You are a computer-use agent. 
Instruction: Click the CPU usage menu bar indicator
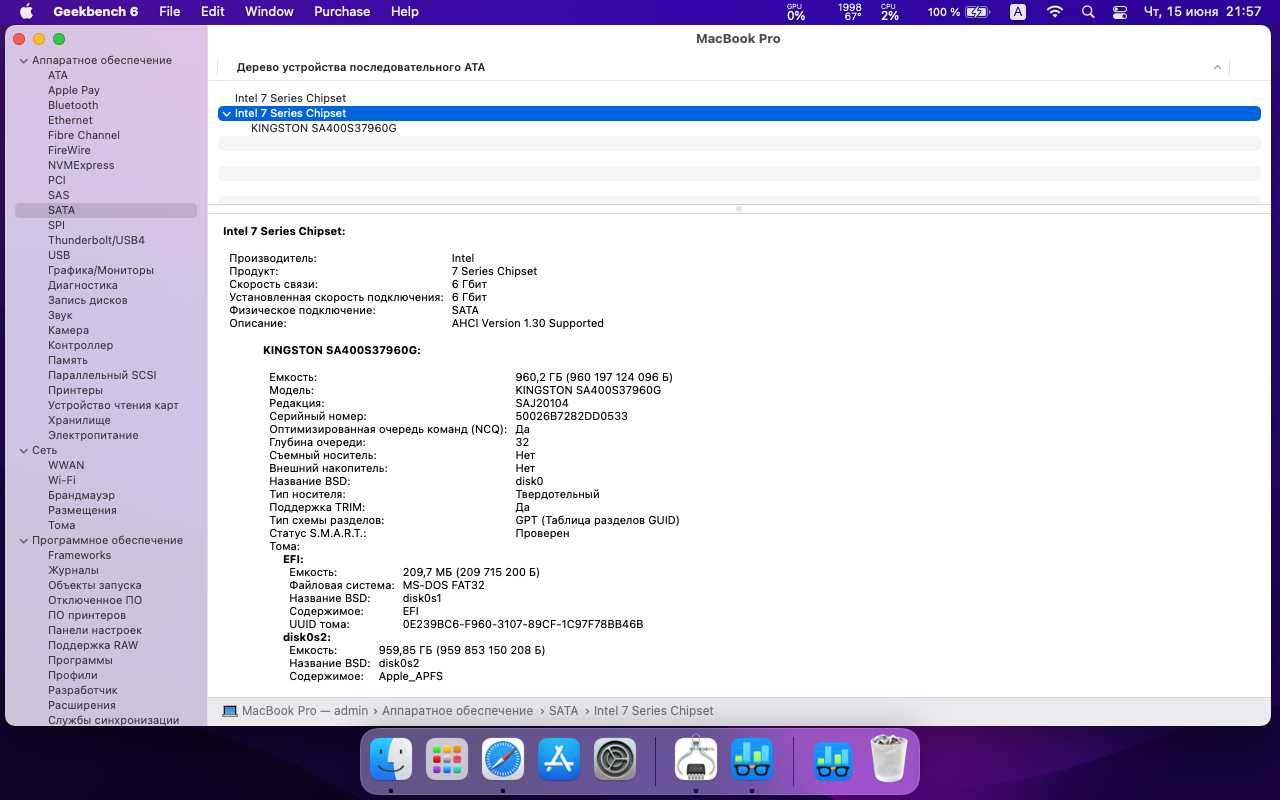889,12
